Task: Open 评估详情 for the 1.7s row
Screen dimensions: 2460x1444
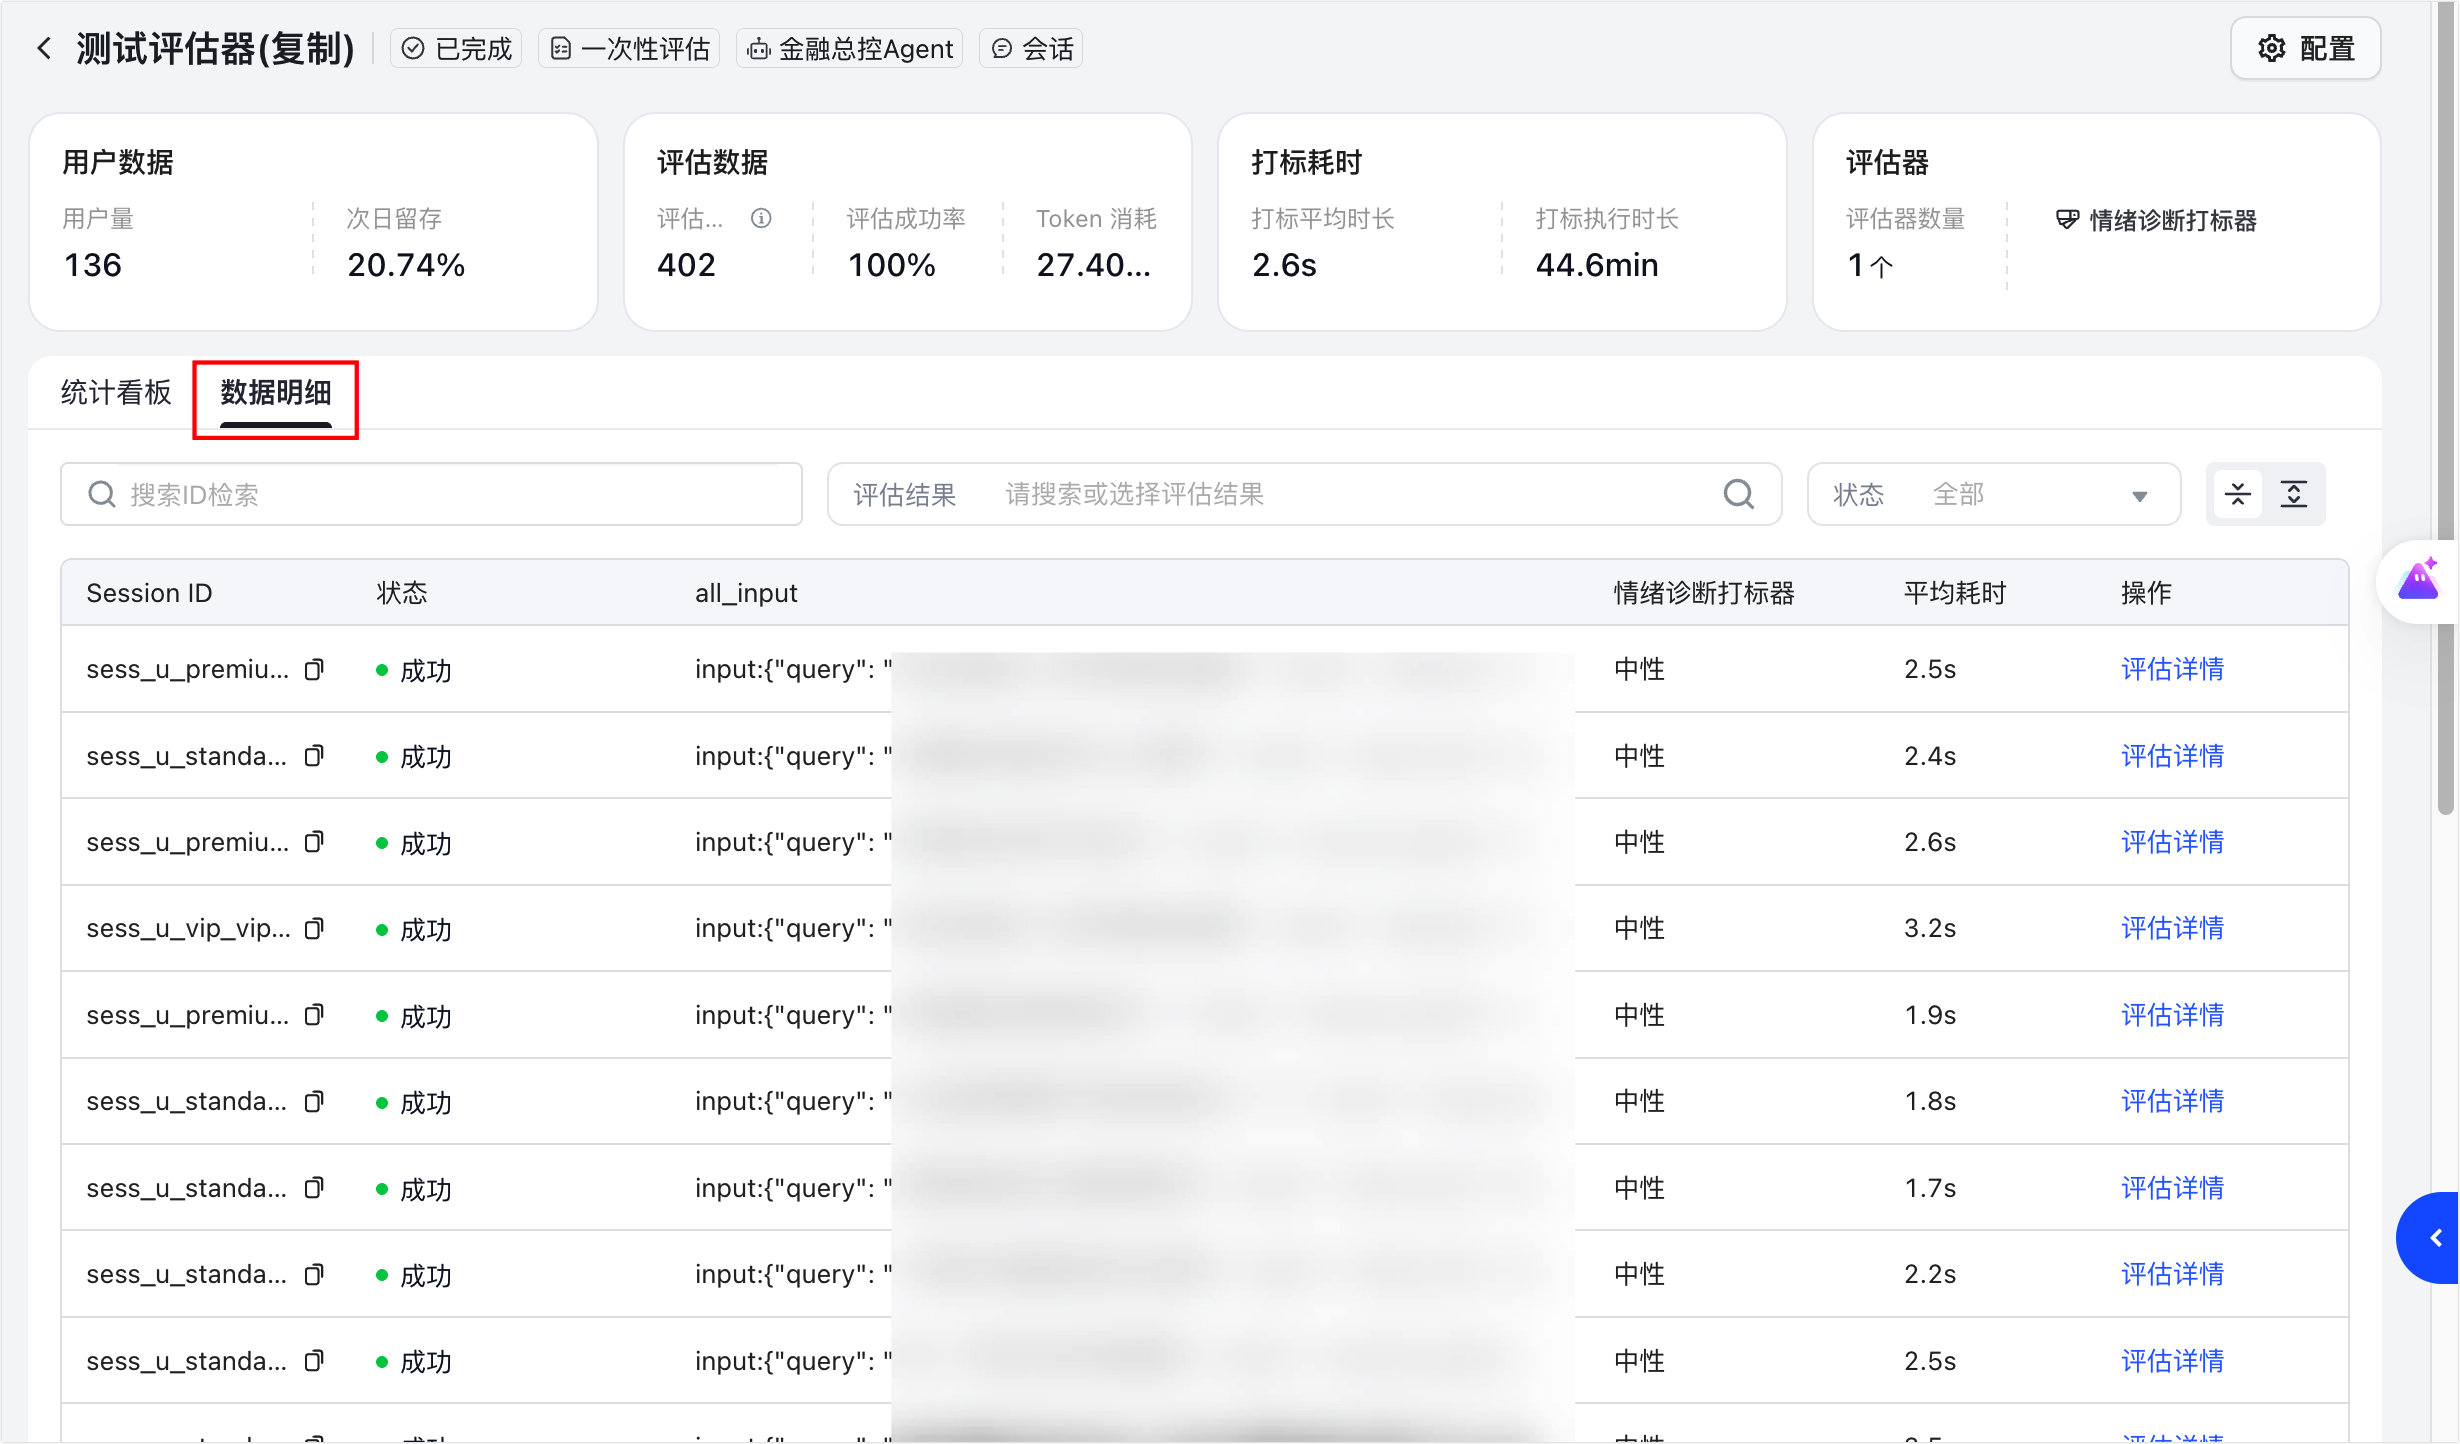Action: tap(2172, 1188)
